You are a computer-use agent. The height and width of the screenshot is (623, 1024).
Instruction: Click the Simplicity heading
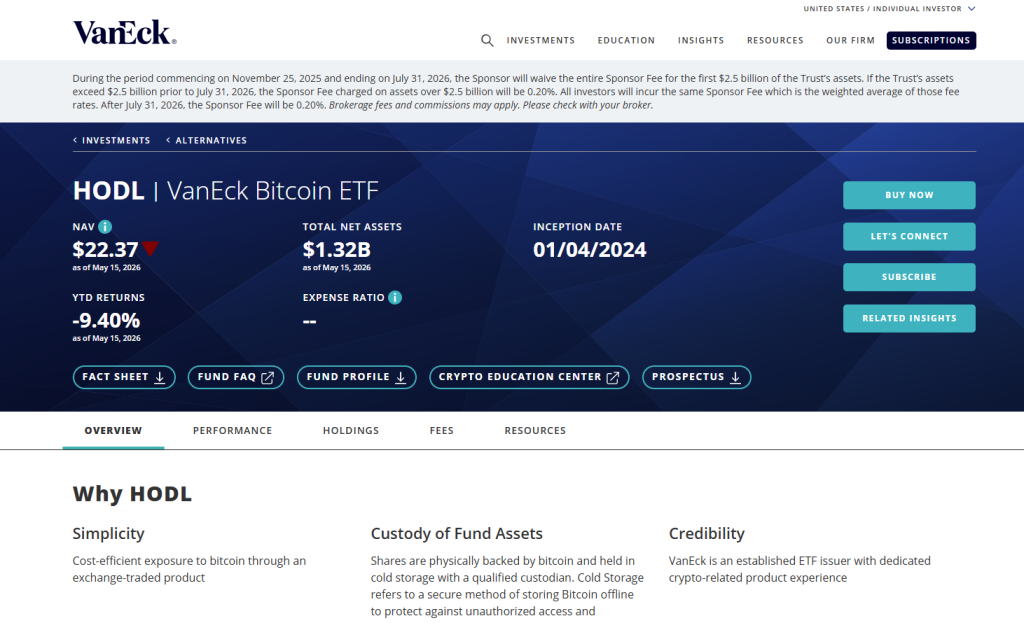pyautogui.click(x=108, y=534)
